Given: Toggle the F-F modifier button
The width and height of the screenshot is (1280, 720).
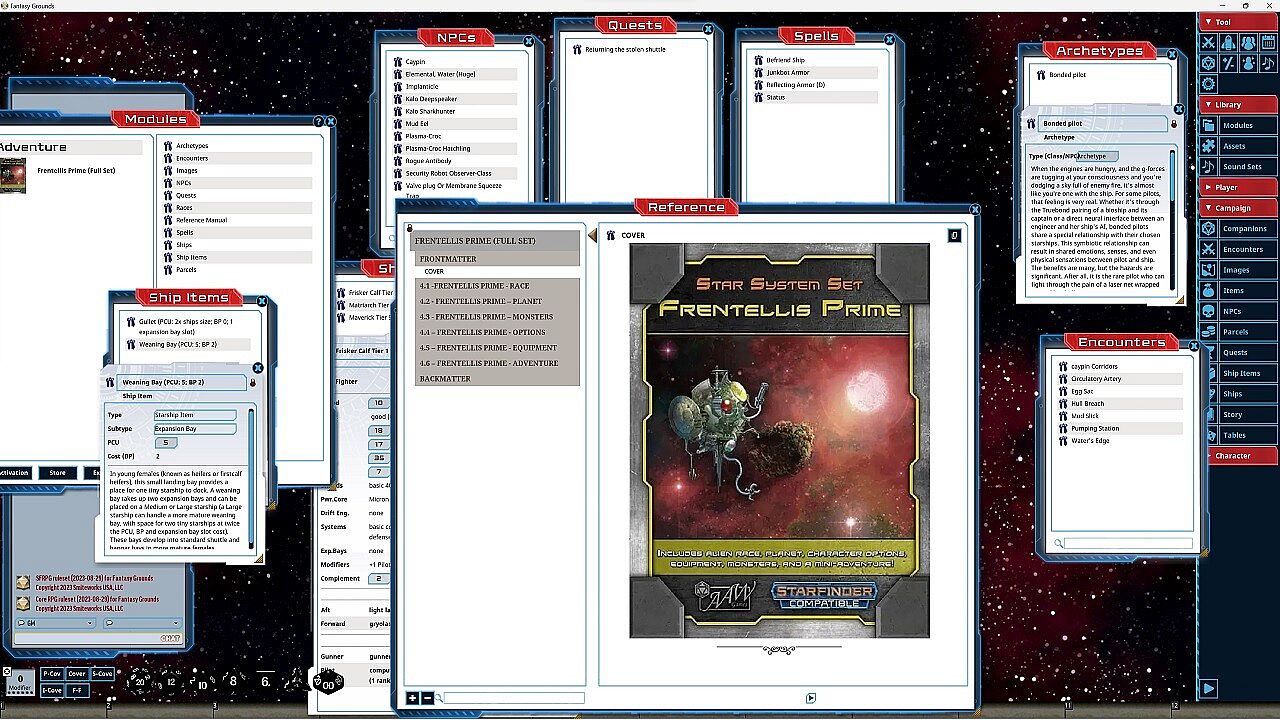Looking at the screenshot, I should (x=77, y=690).
